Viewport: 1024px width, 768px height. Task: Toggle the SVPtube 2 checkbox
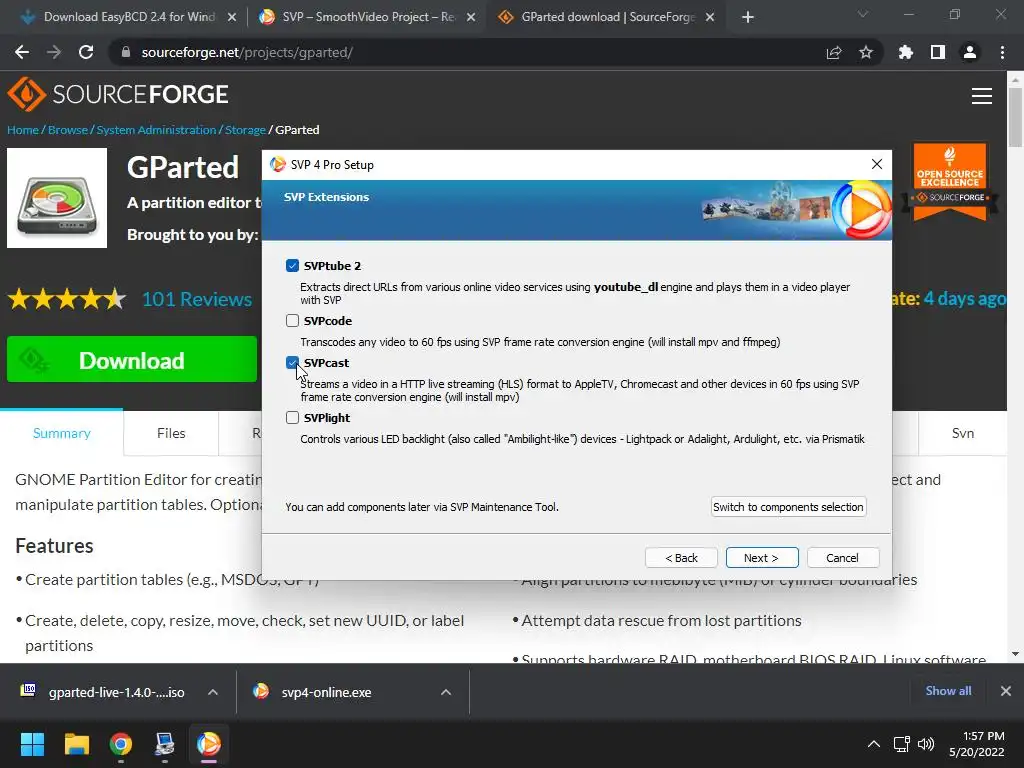tap(292, 266)
